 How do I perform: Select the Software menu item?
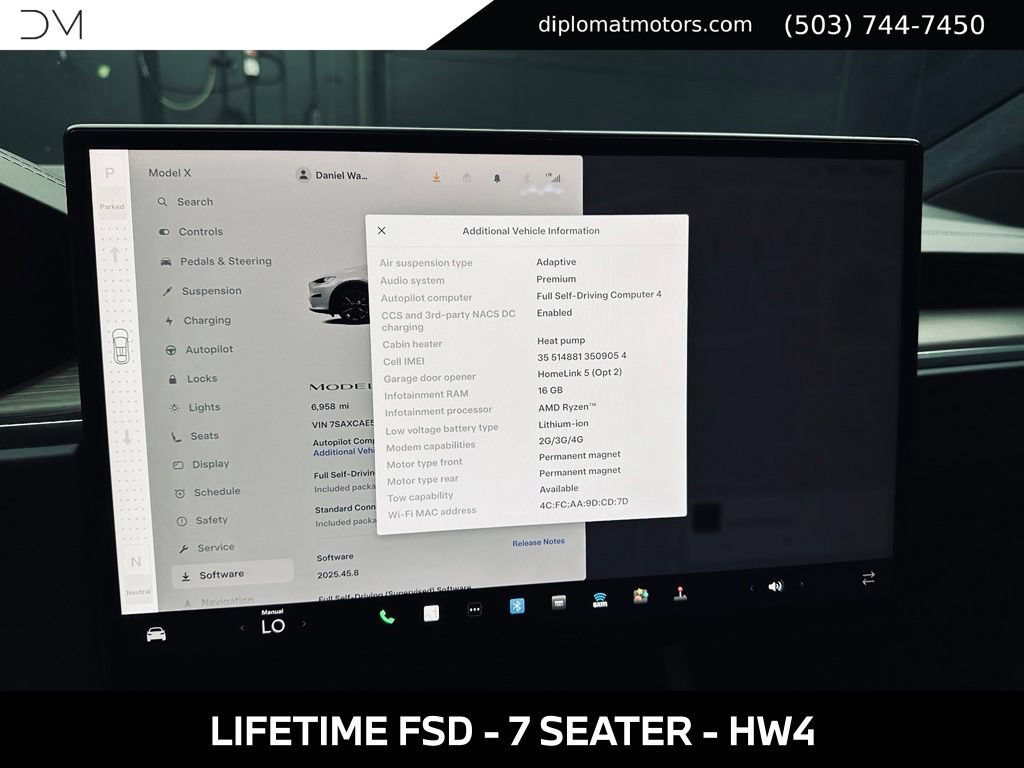[232, 575]
